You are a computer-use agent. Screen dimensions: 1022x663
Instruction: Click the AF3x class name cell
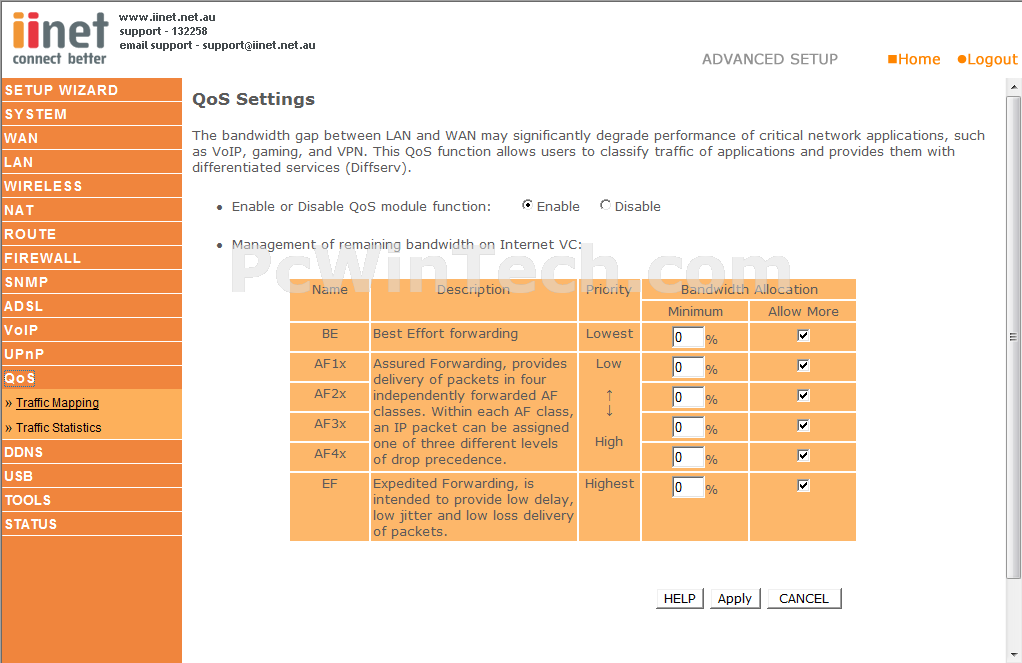coord(330,427)
